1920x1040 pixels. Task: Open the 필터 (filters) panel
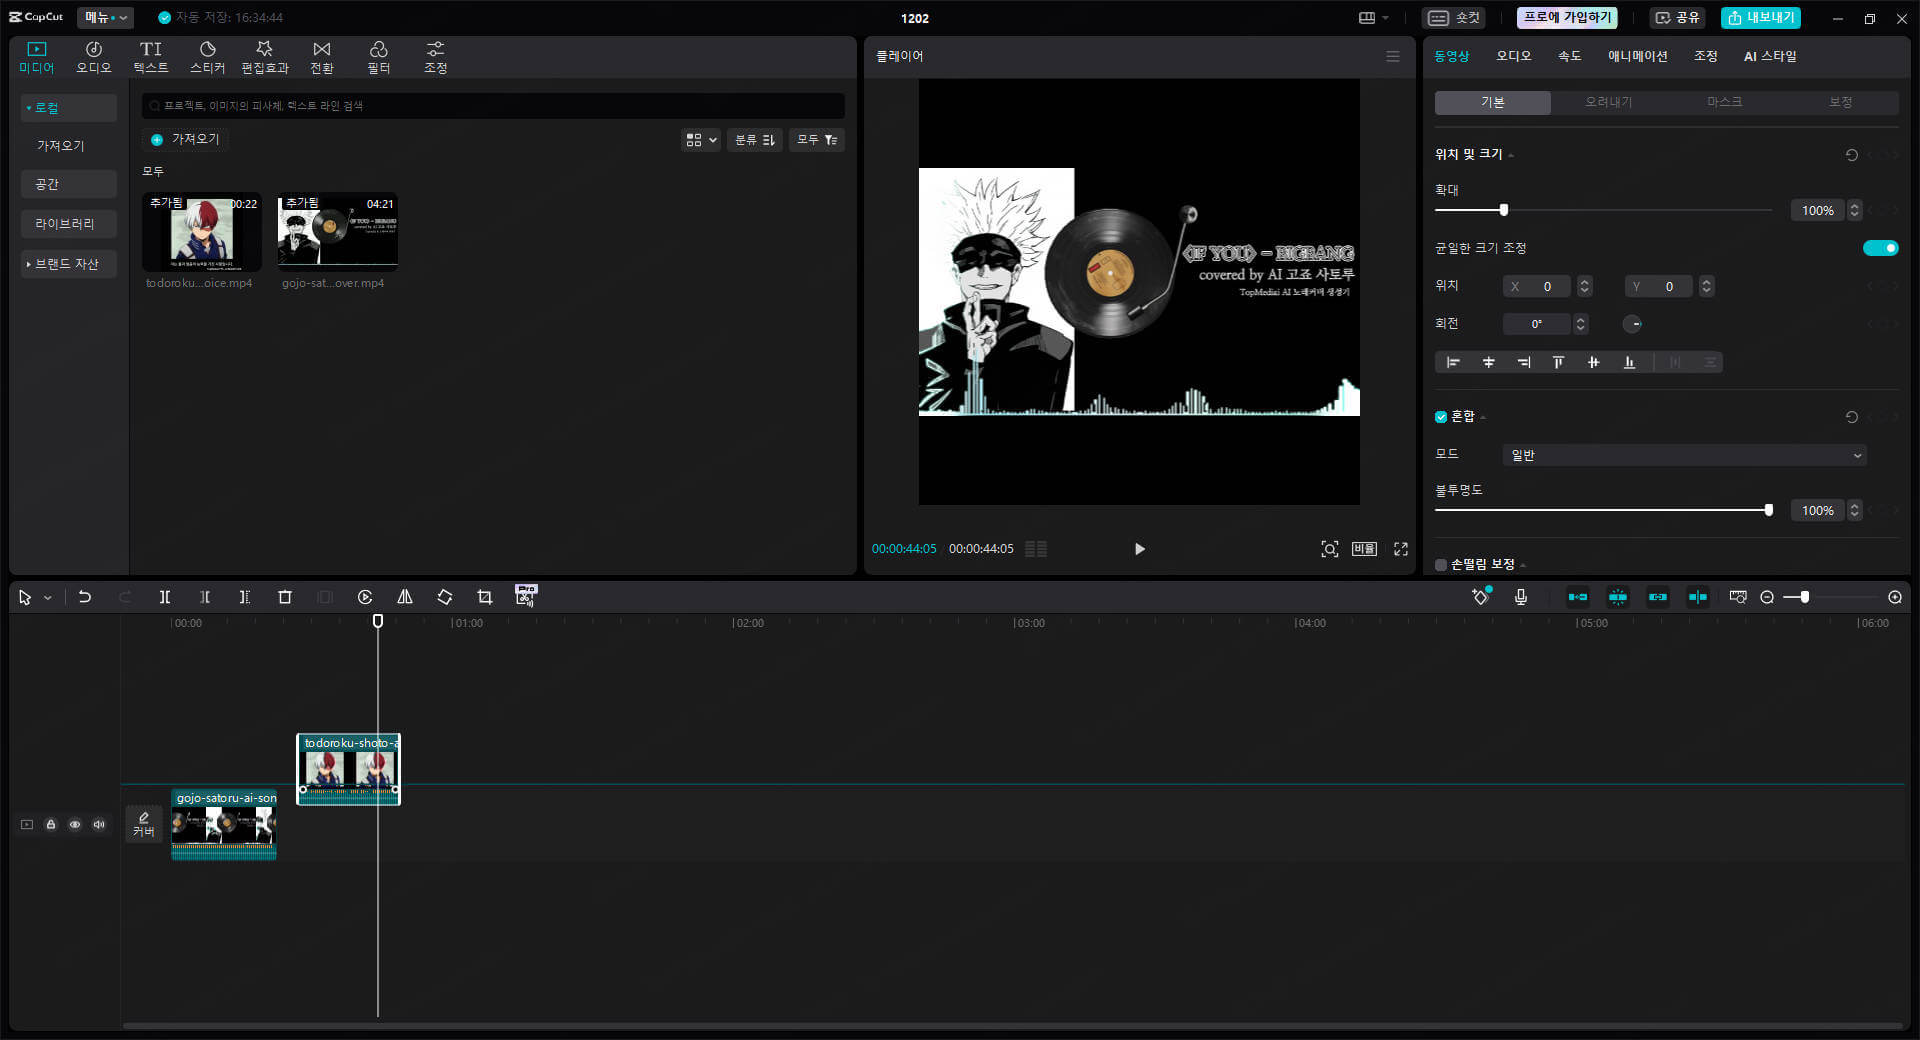tap(379, 57)
